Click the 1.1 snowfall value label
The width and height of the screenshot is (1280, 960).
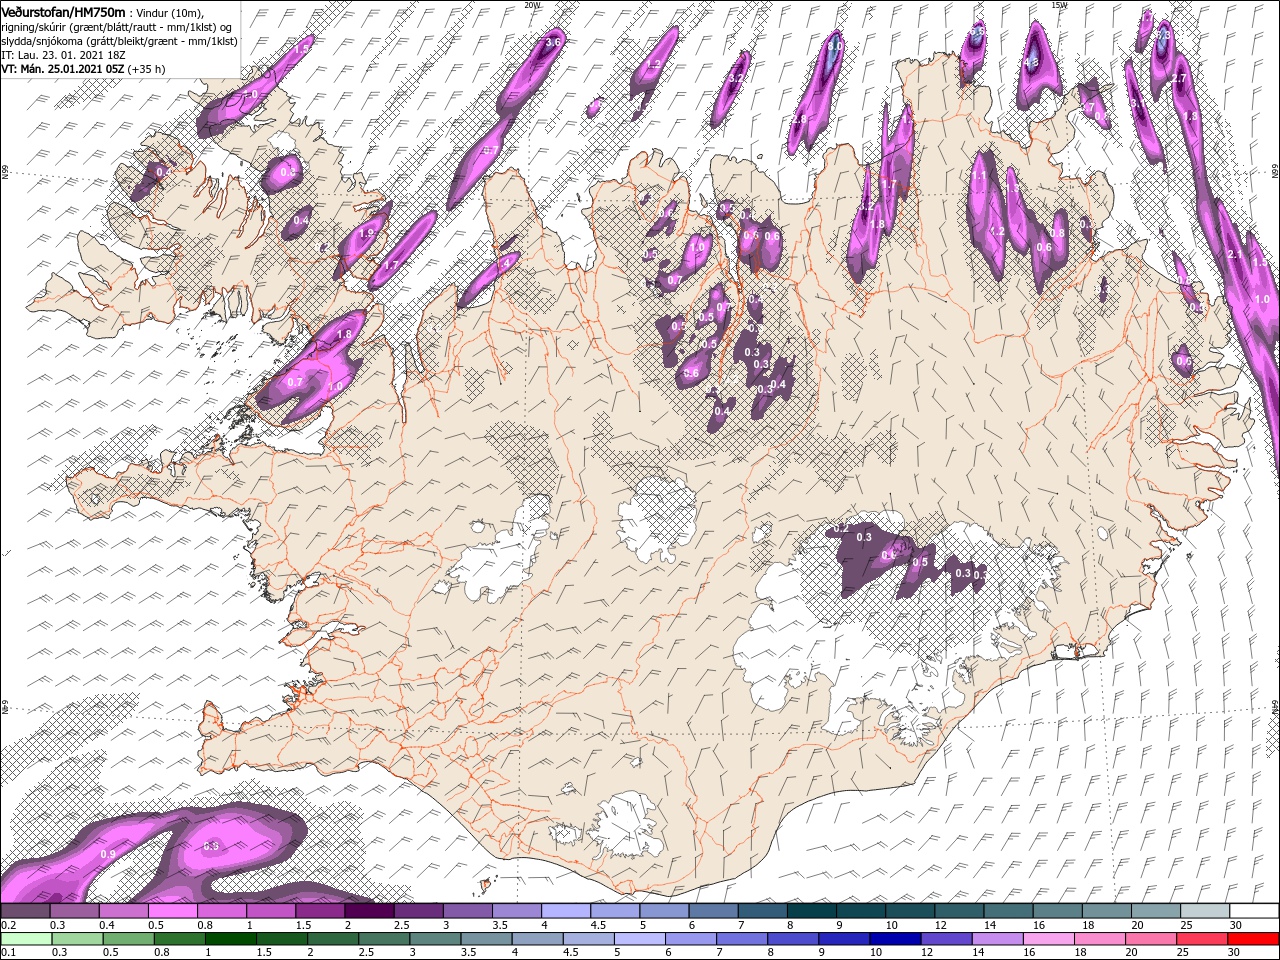[980, 176]
